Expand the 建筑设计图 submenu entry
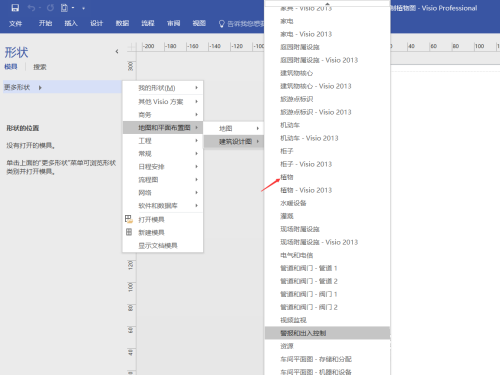The image size is (500, 375). pyautogui.click(x=234, y=141)
